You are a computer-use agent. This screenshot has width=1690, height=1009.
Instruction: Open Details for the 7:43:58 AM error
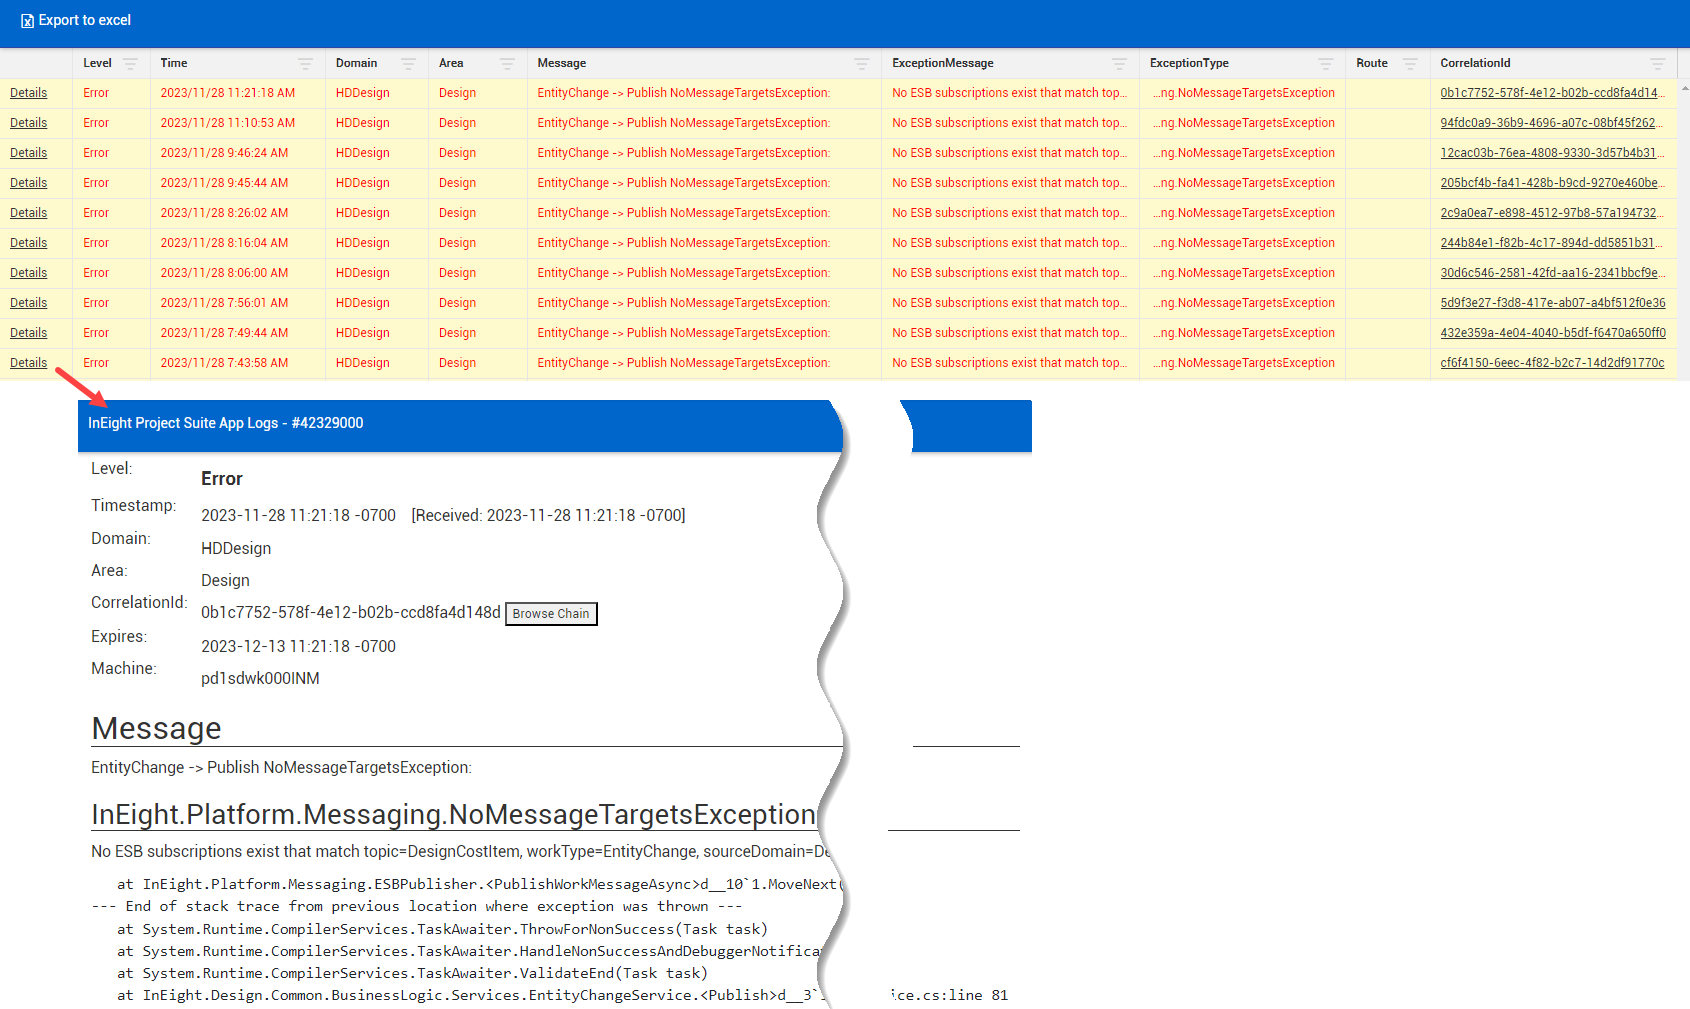point(29,363)
